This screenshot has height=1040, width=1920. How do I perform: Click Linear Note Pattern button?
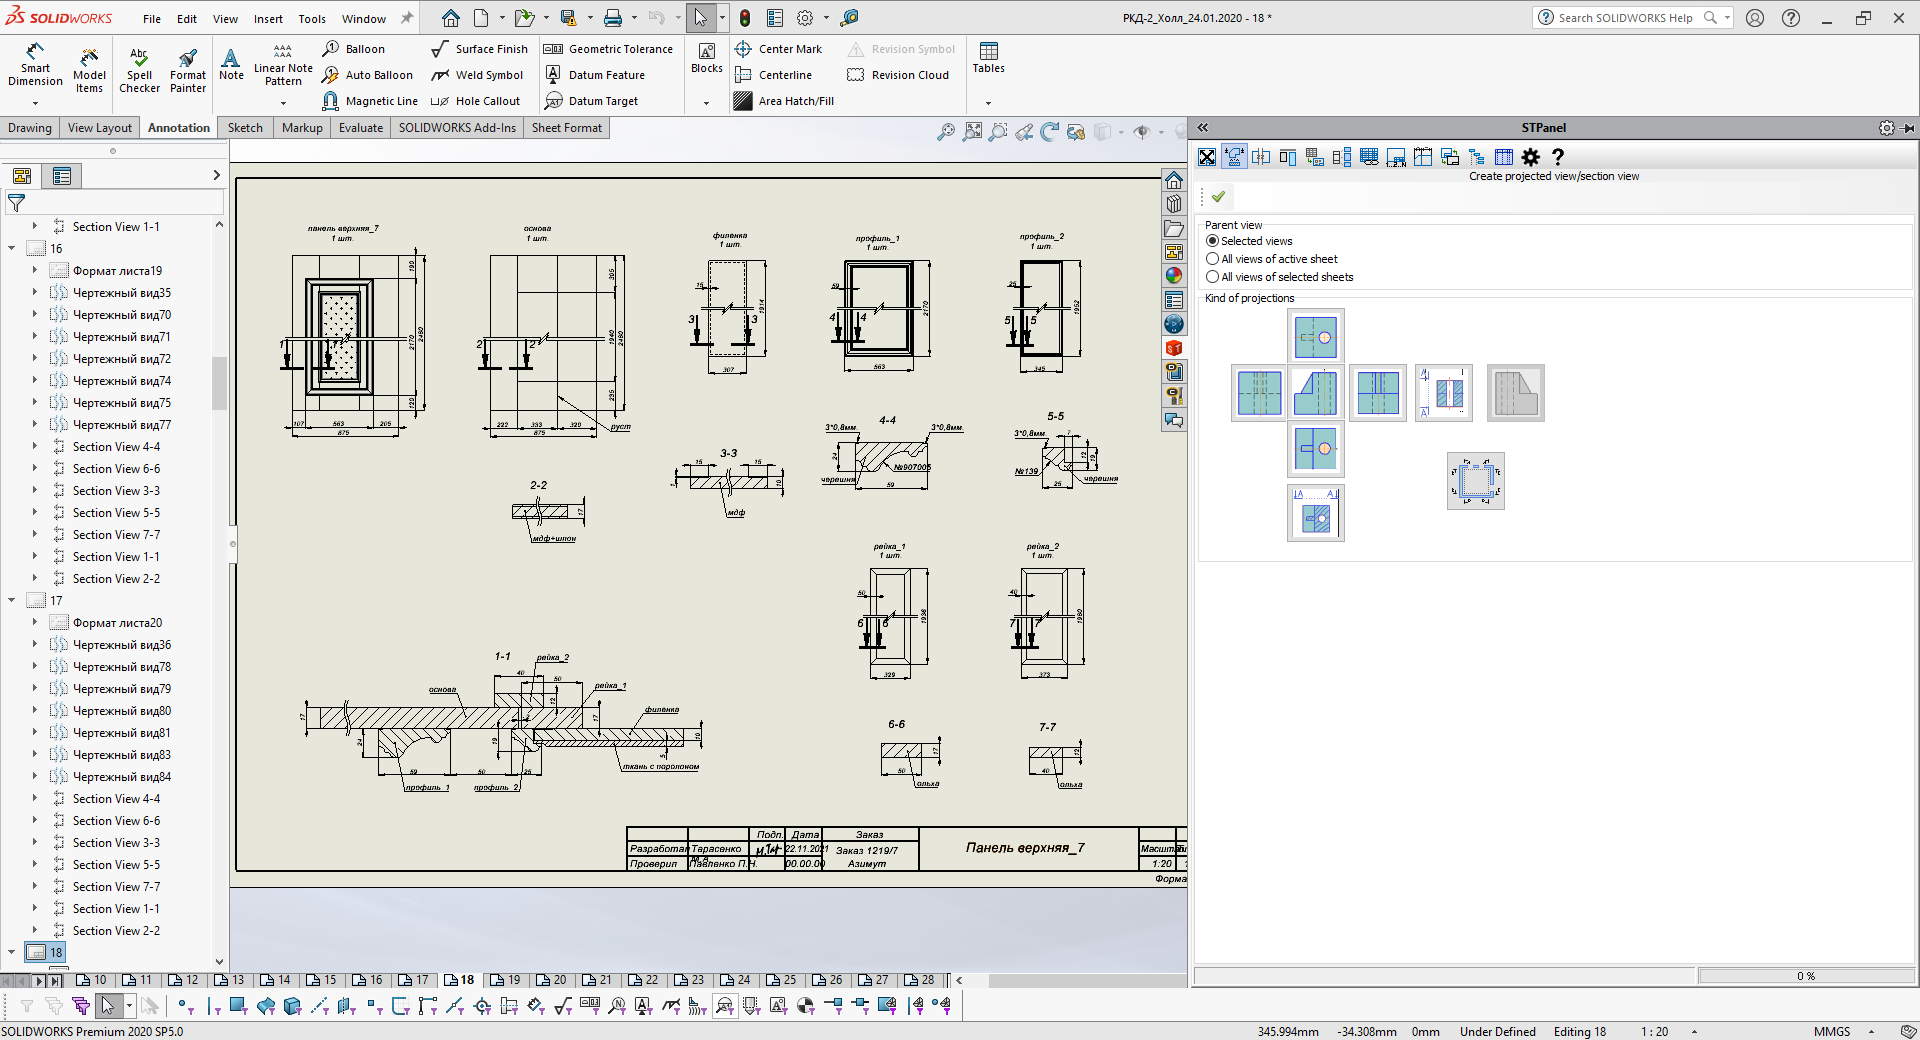[x=283, y=66]
